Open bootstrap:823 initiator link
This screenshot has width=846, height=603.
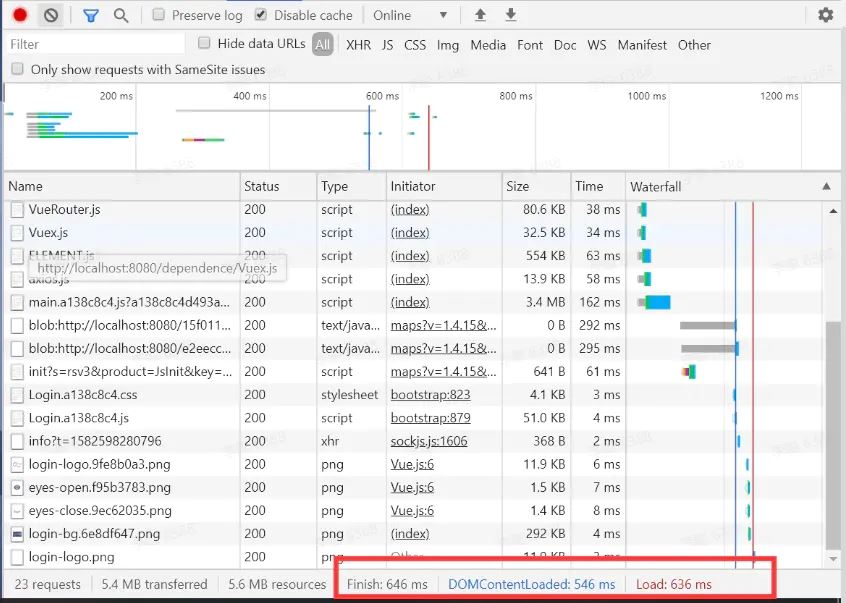pyautogui.click(x=431, y=395)
